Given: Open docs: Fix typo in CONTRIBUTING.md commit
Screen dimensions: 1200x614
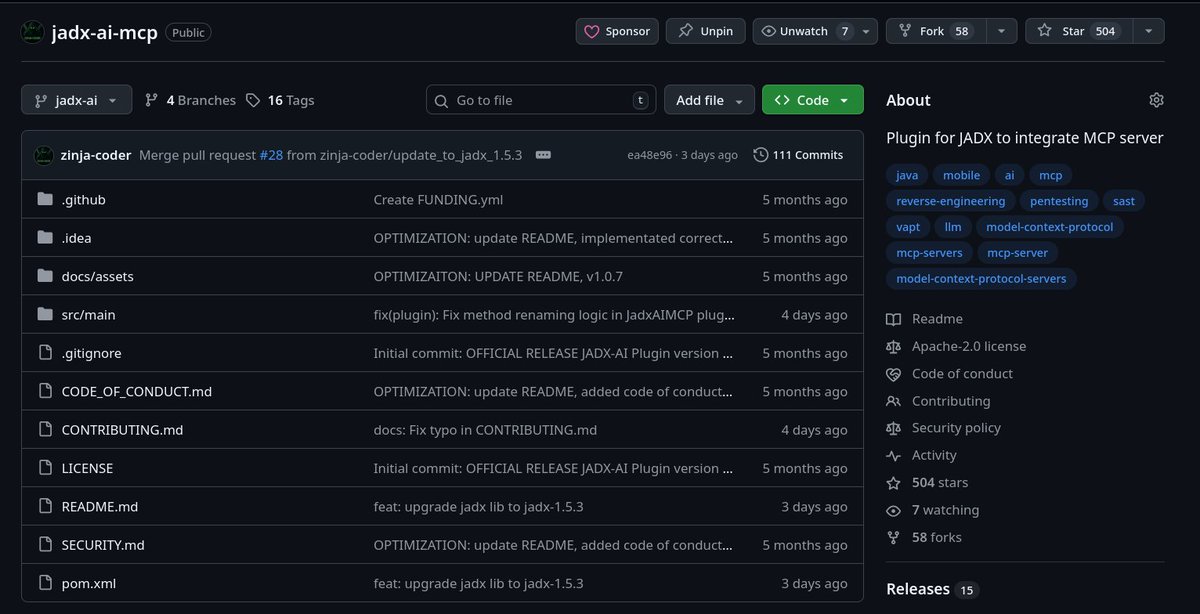Looking at the screenshot, I should click(485, 430).
